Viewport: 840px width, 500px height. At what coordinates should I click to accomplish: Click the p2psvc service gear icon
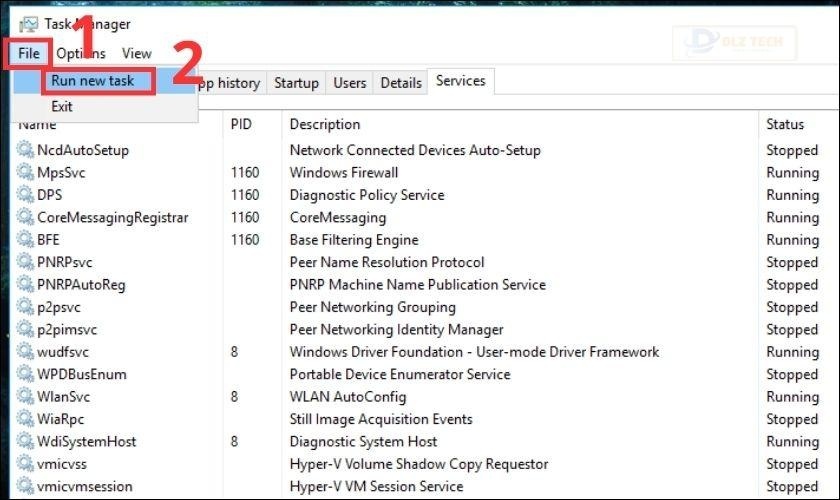[x=25, y=307]
